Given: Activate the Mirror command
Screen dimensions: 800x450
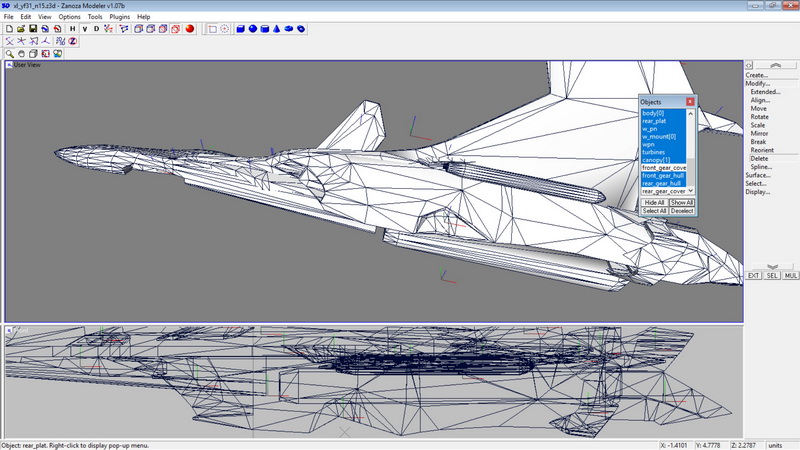Looking at the screenshot, I should click(759, 134).
